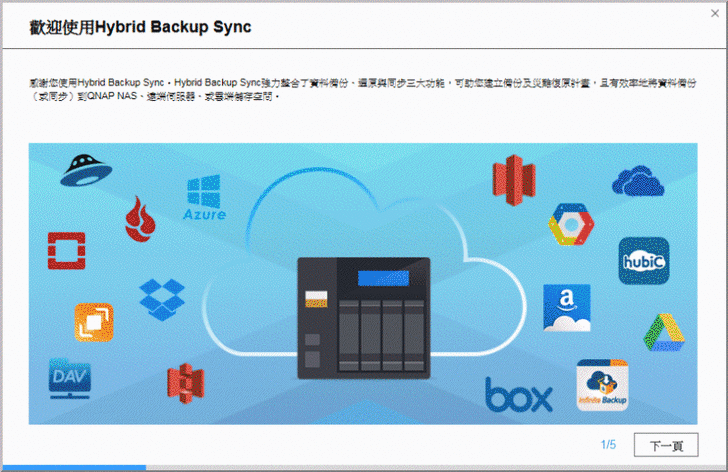Click the 1/5 page indicator

608,445
